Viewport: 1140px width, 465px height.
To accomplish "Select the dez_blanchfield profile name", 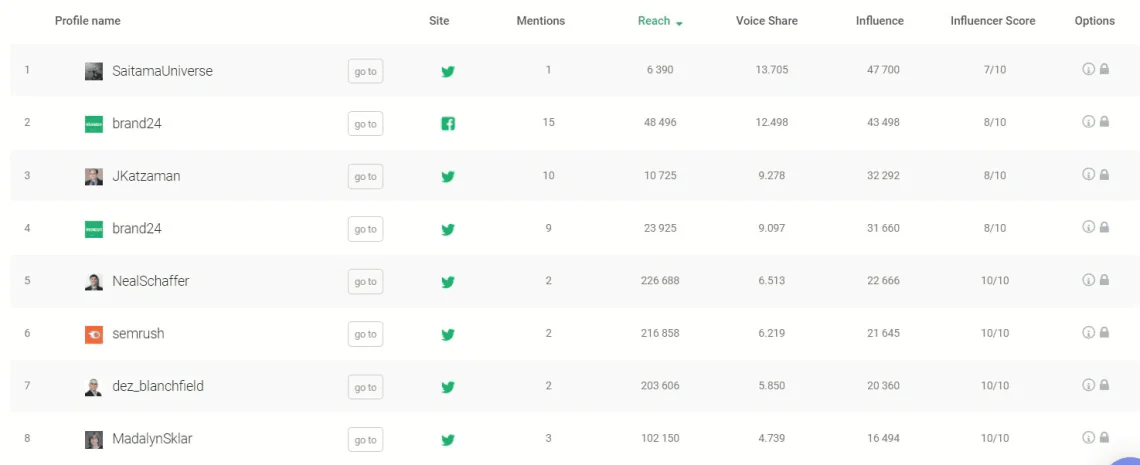I will coord(158,387).
